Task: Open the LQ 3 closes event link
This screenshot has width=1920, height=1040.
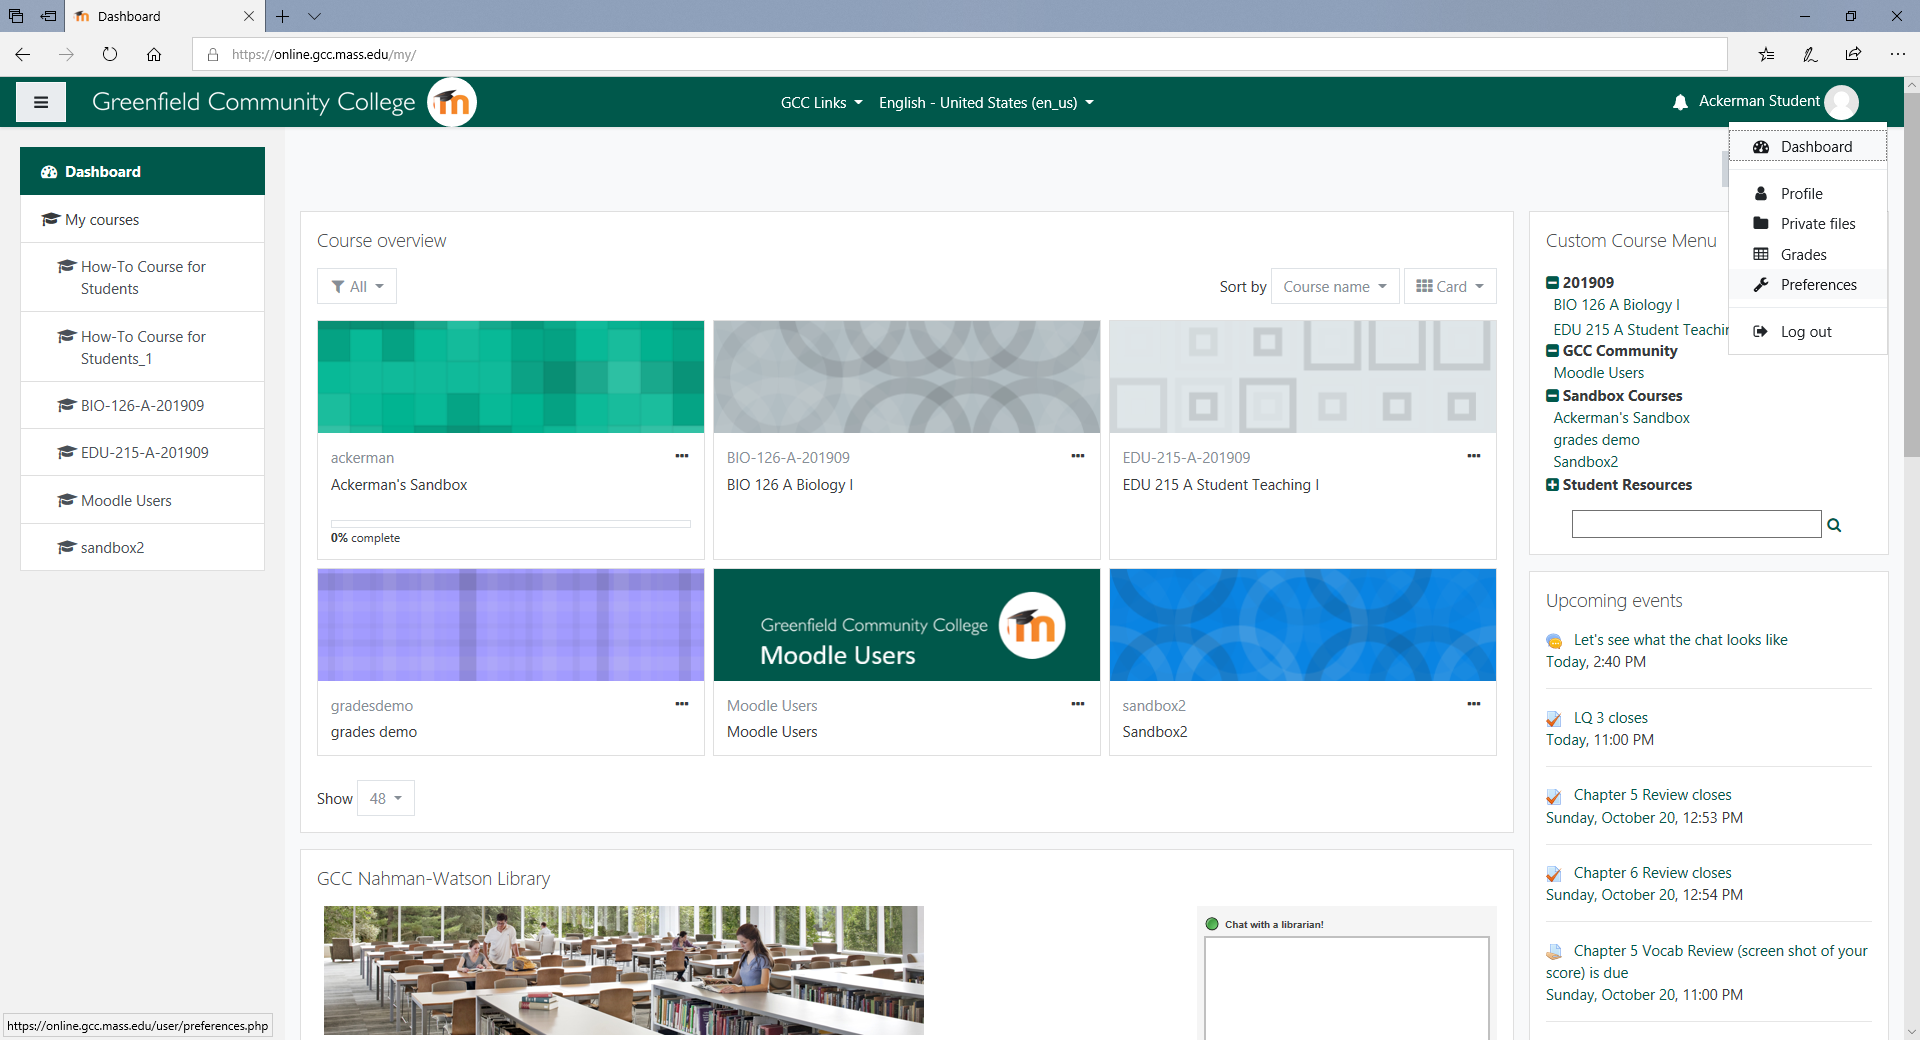Action: point(1610,718)
